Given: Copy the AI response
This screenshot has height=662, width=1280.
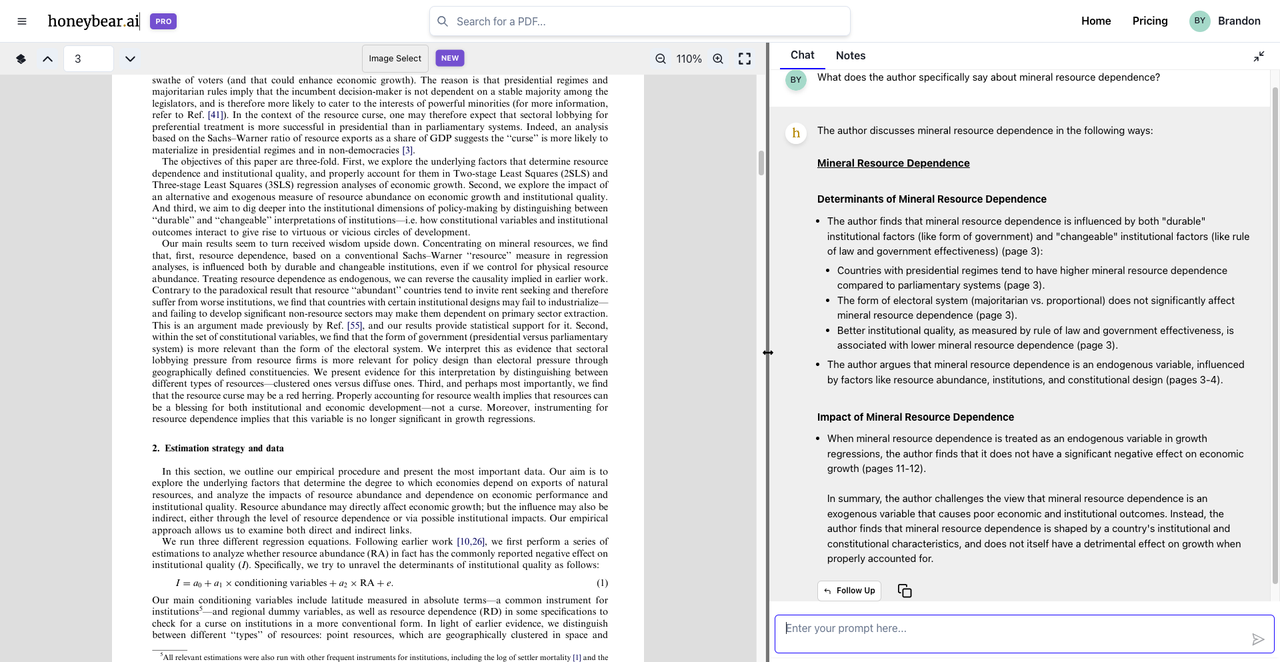Looking at the screenshot, I should click(x=905, y=591).
